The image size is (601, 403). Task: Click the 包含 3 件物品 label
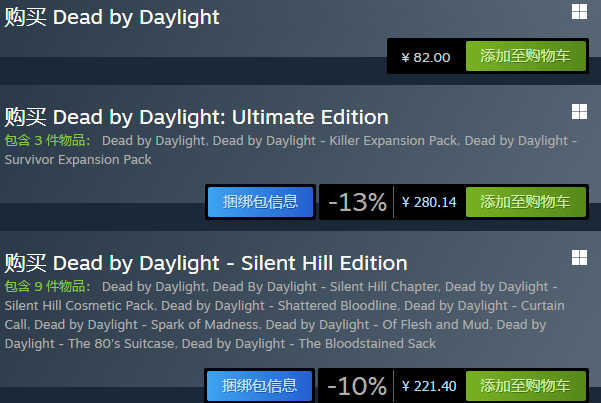[x=47, y=141]
